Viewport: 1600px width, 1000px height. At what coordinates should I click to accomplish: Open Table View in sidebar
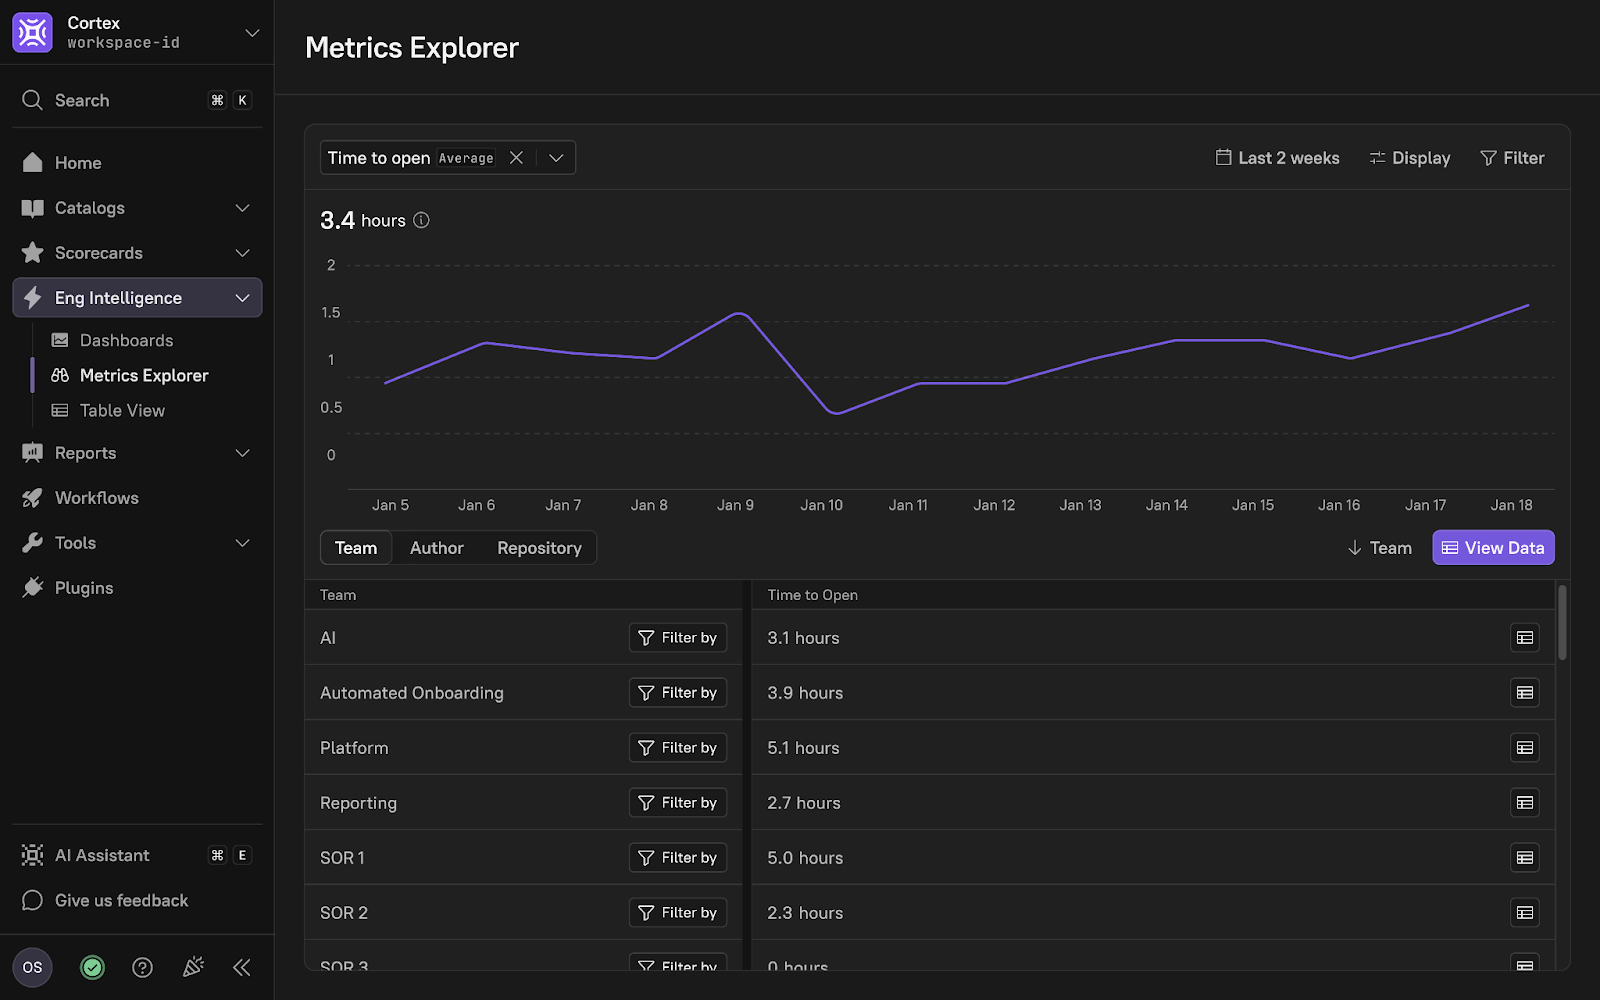(x=122, y=410)
